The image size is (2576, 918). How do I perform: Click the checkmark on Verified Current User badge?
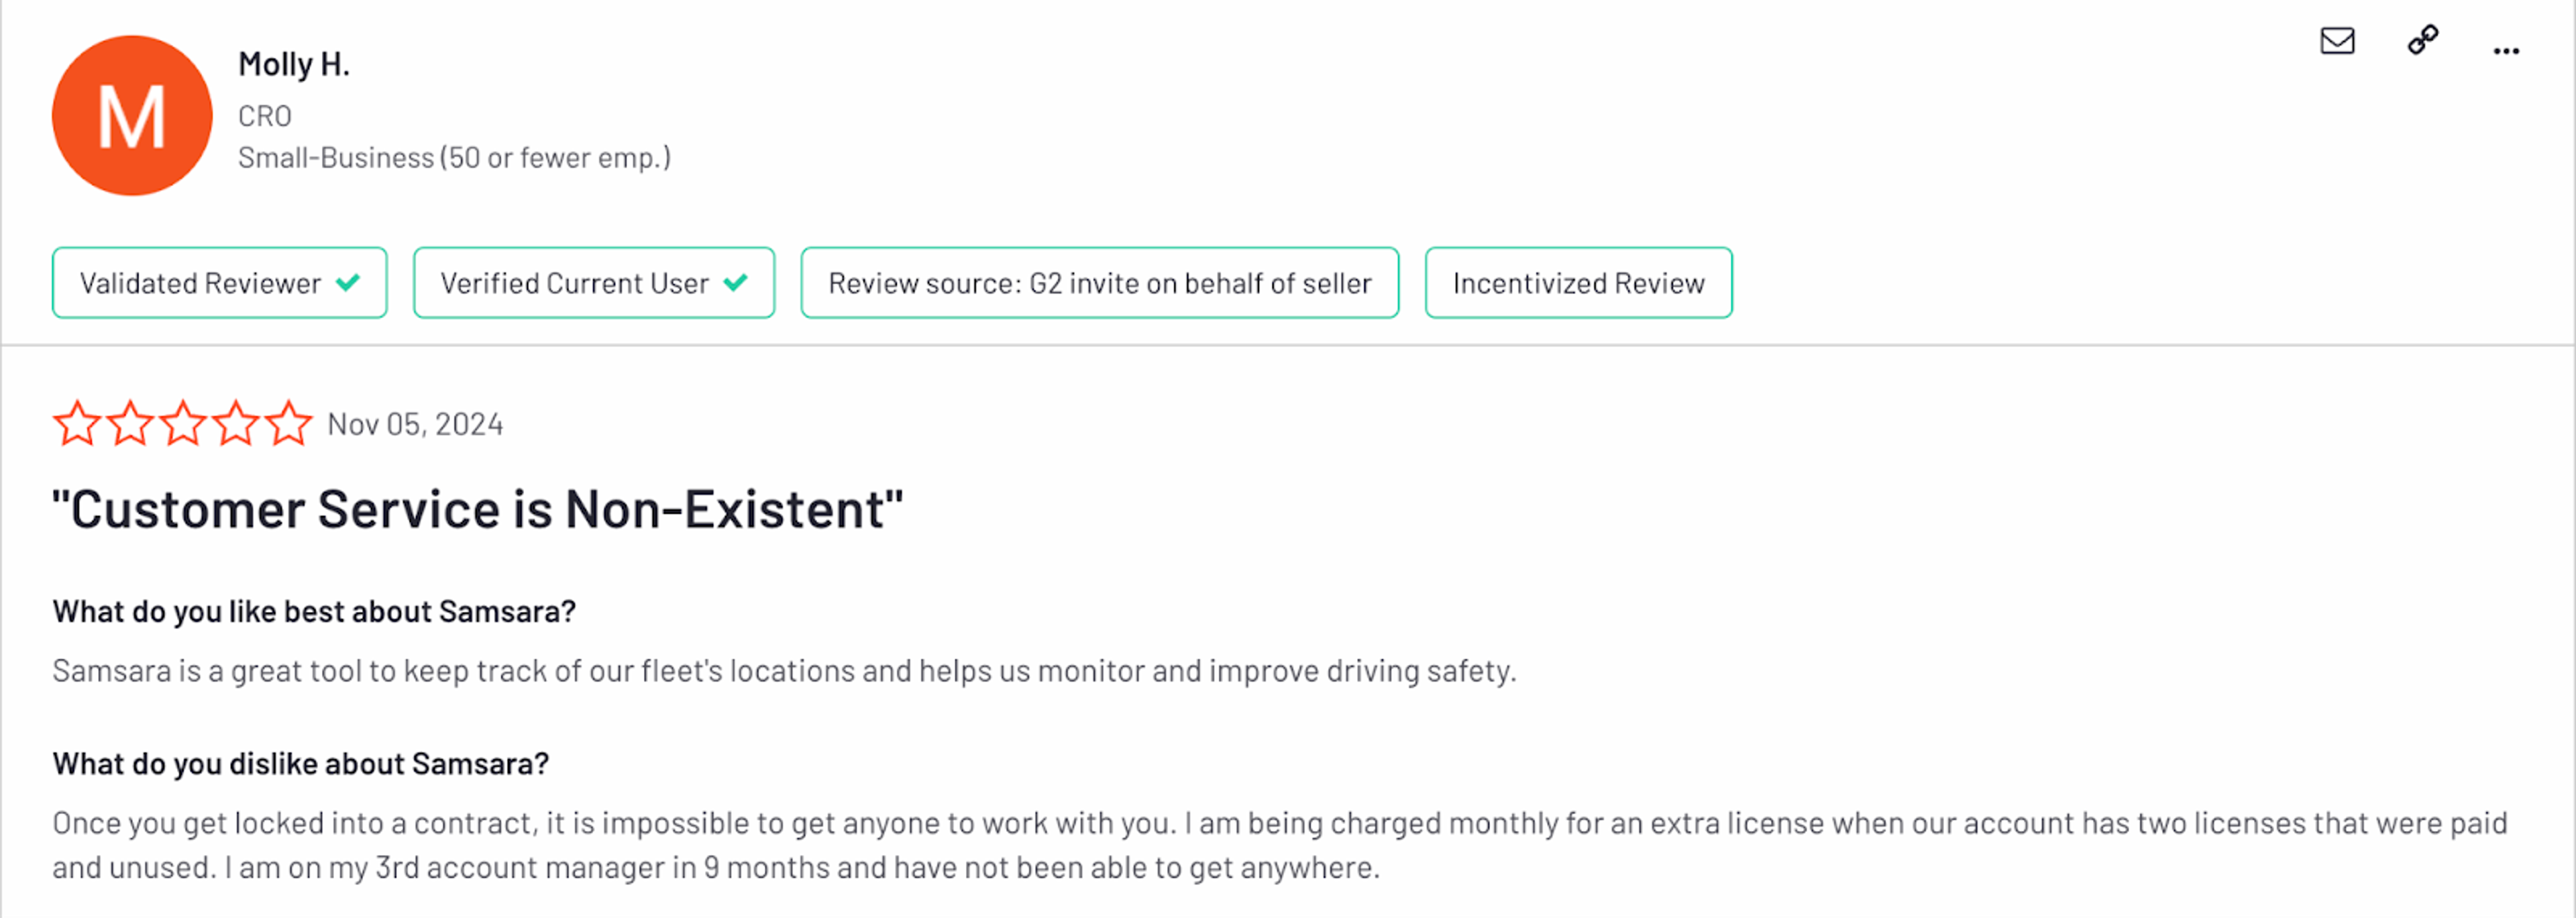[x=736, y=283]
